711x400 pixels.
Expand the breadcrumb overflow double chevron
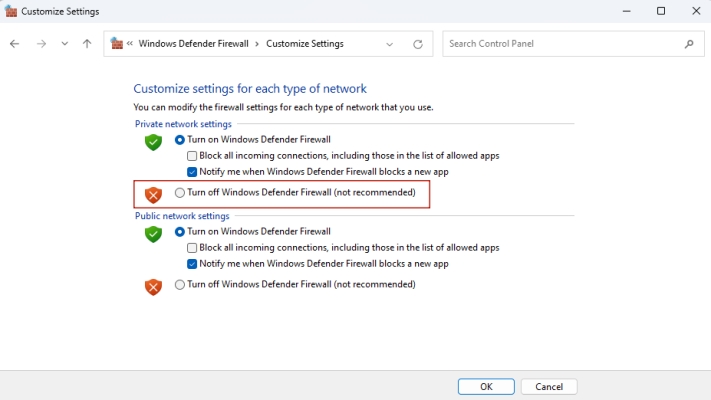(130, 44)
